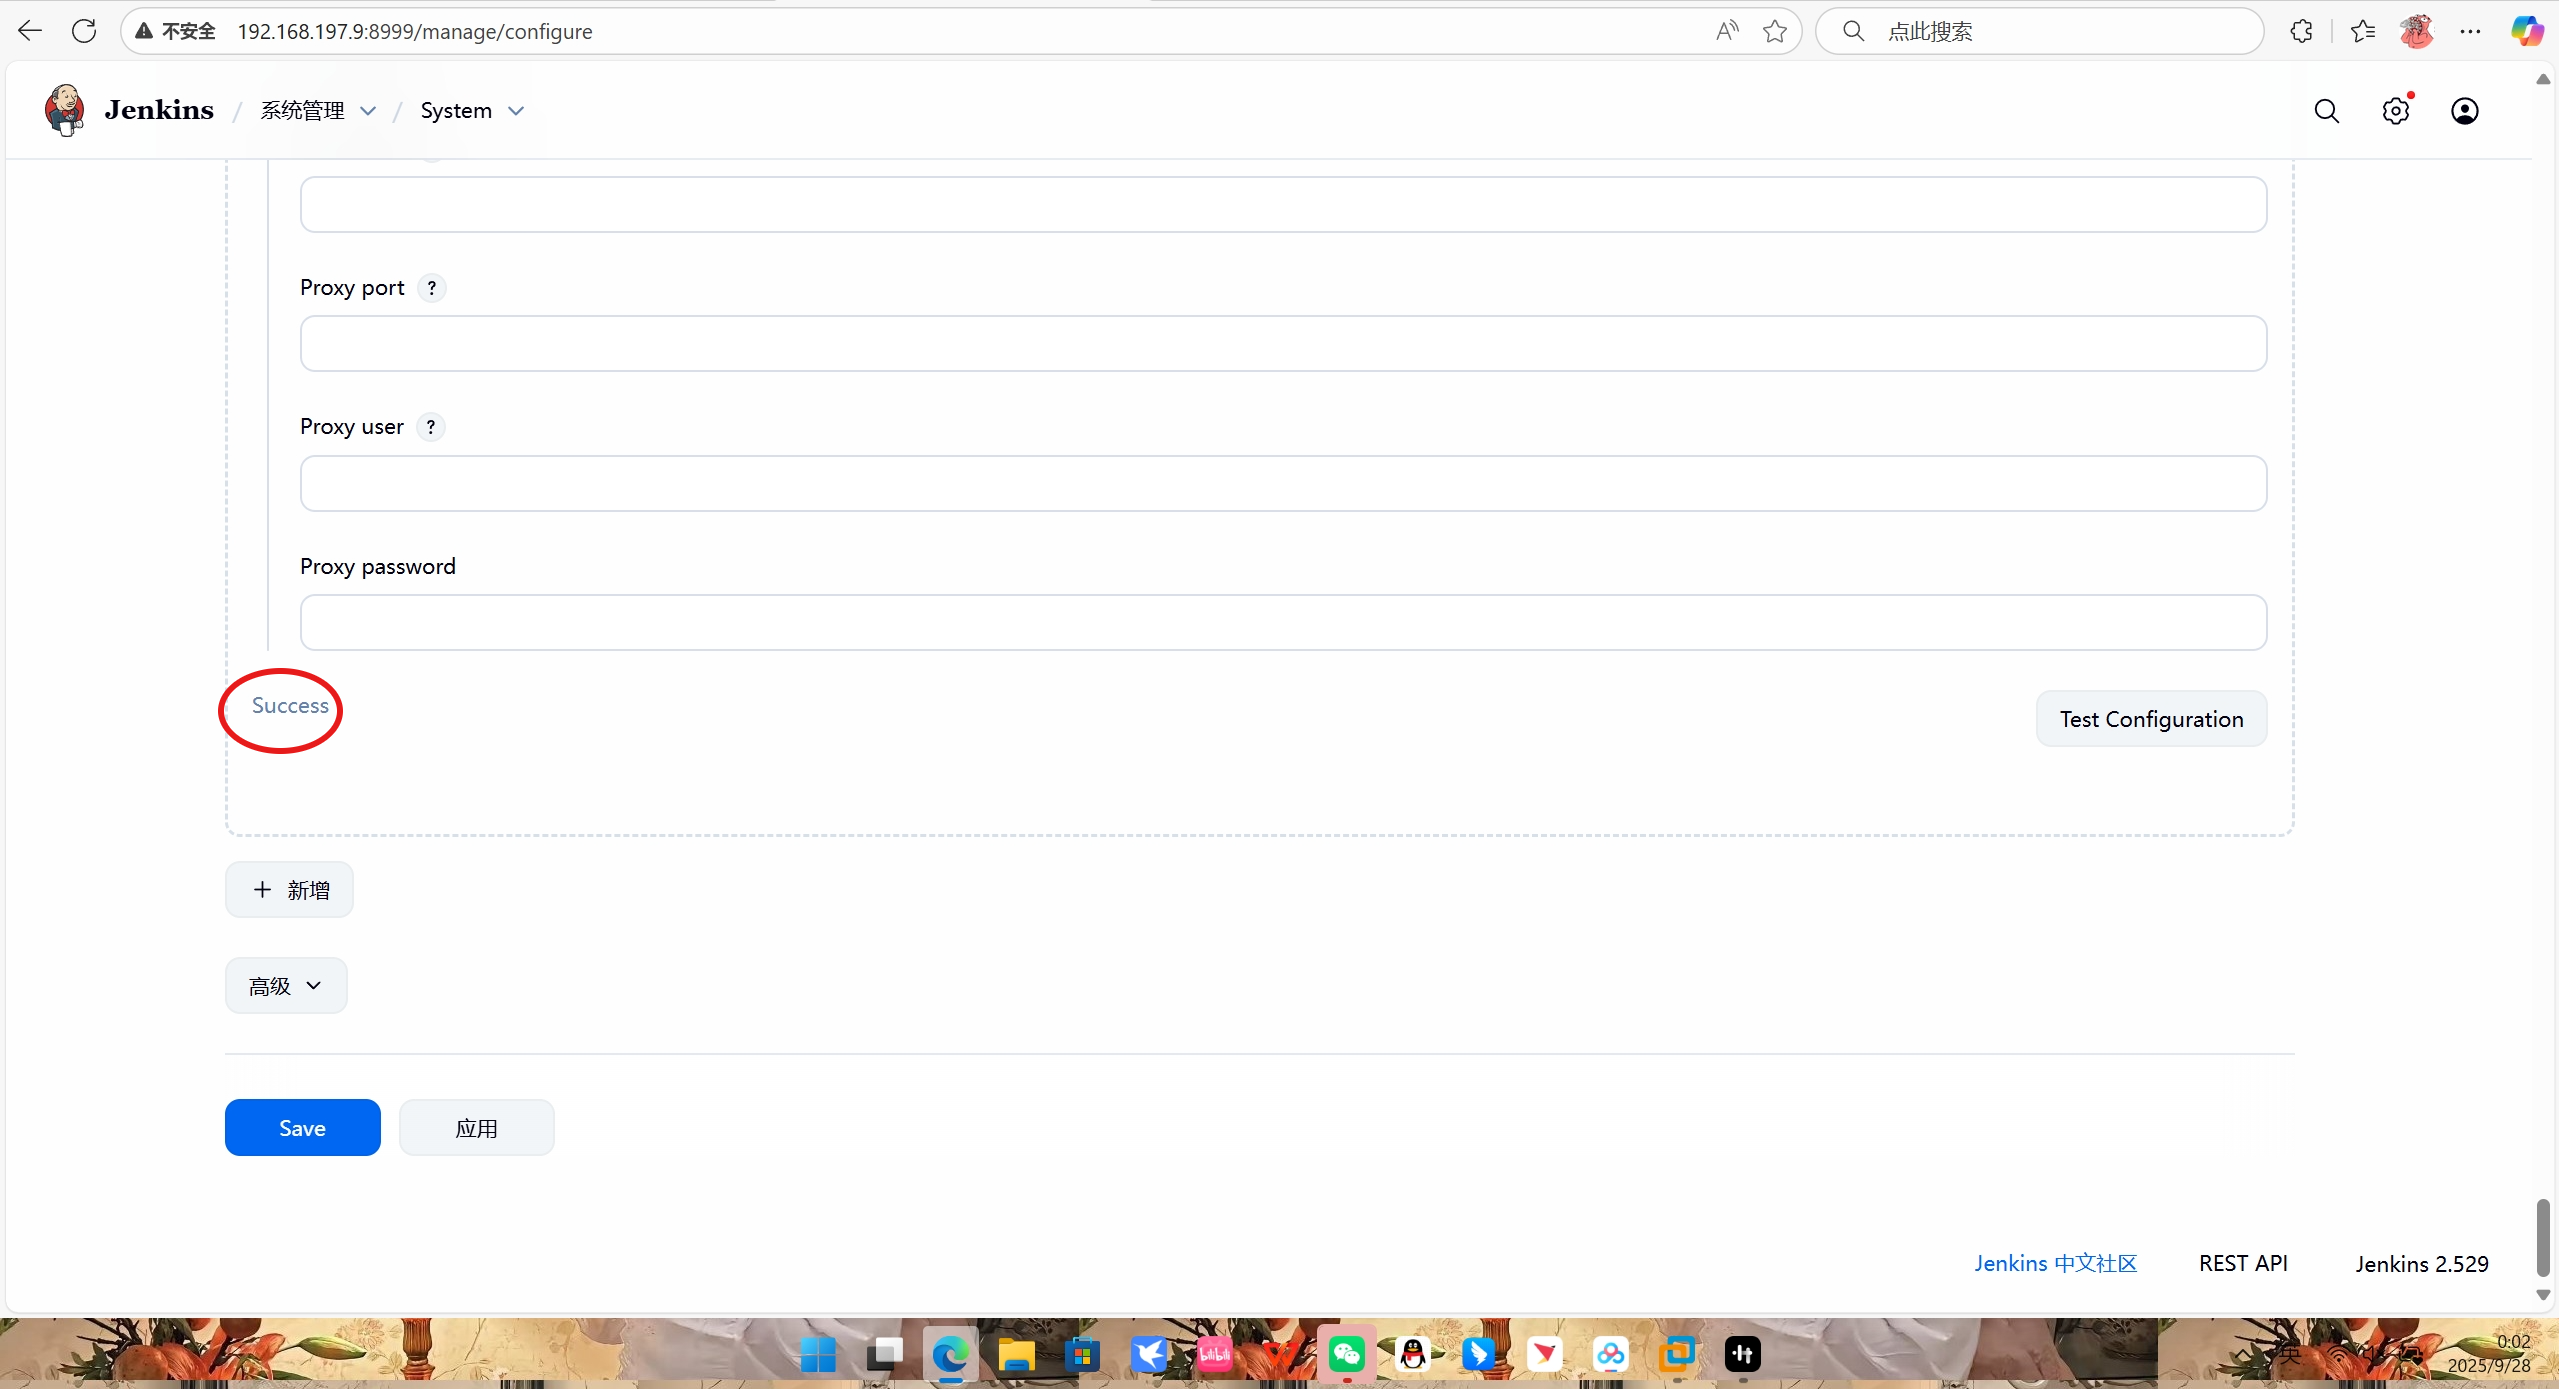Click the Jenkins 2.529 version text
2559x1389 pixels.
point(2421,1263)
